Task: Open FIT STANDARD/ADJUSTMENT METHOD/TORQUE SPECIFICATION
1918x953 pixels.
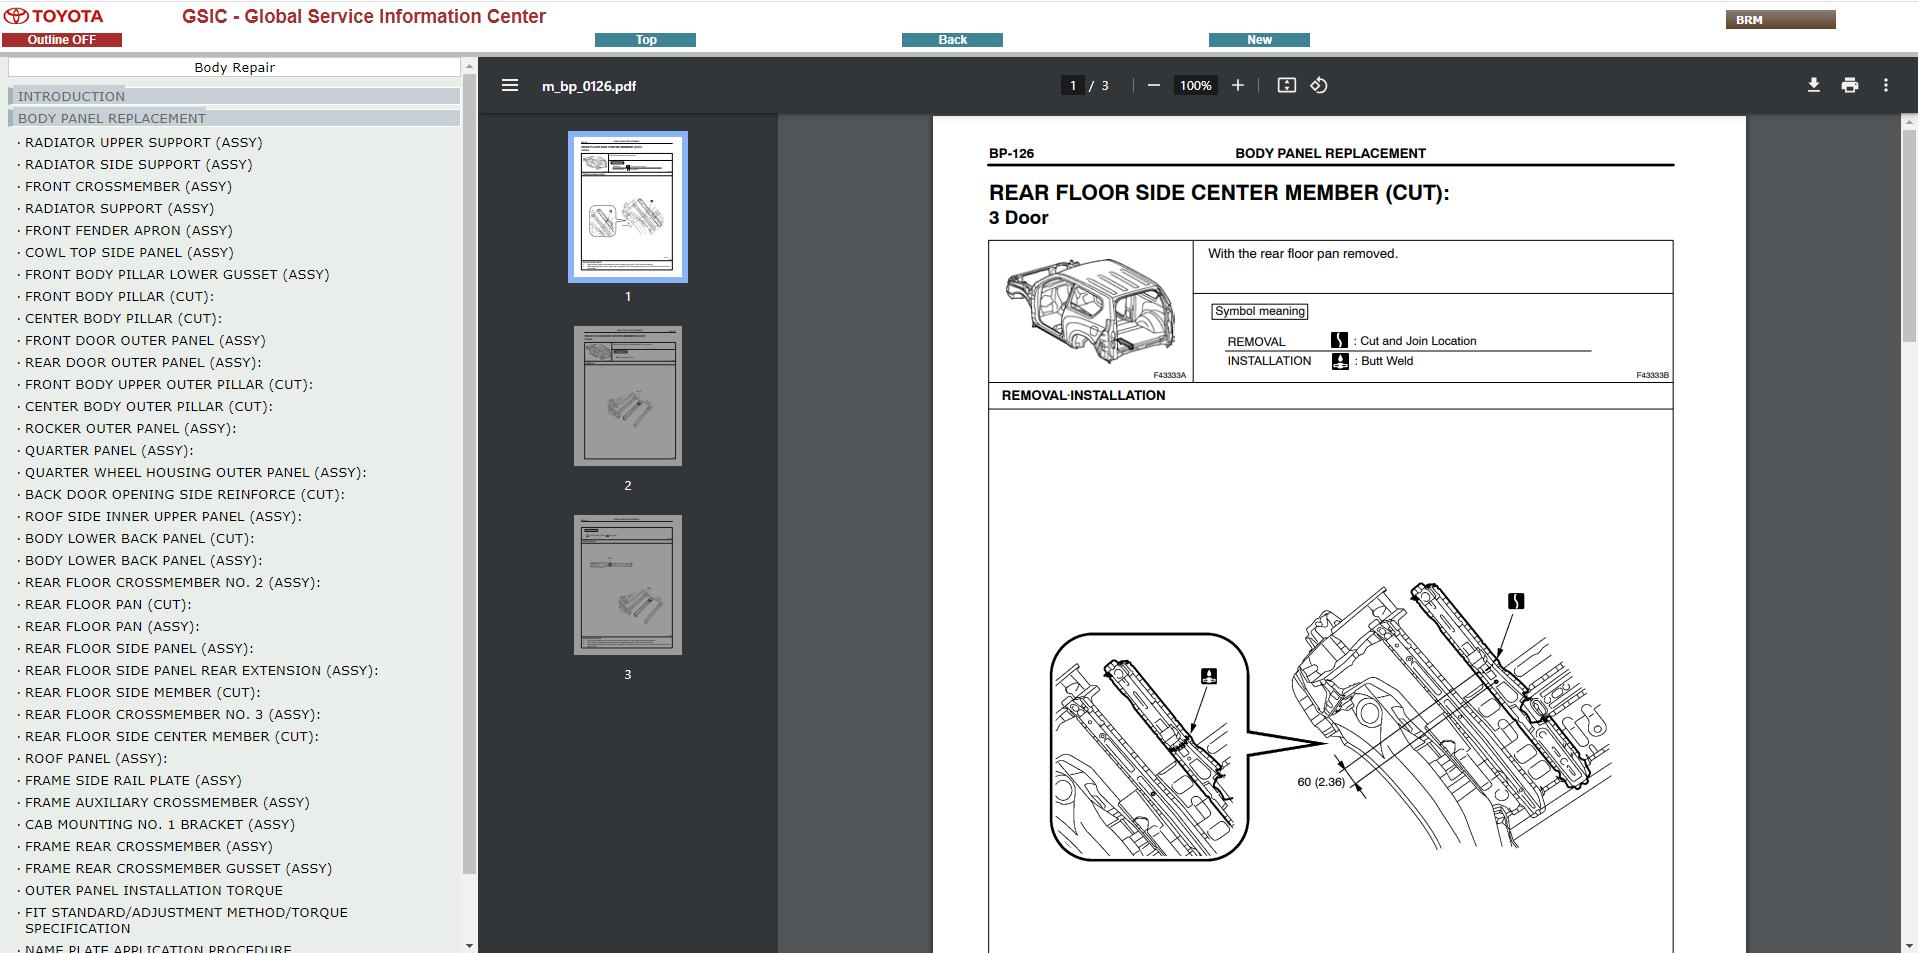Action: (186, 920)
